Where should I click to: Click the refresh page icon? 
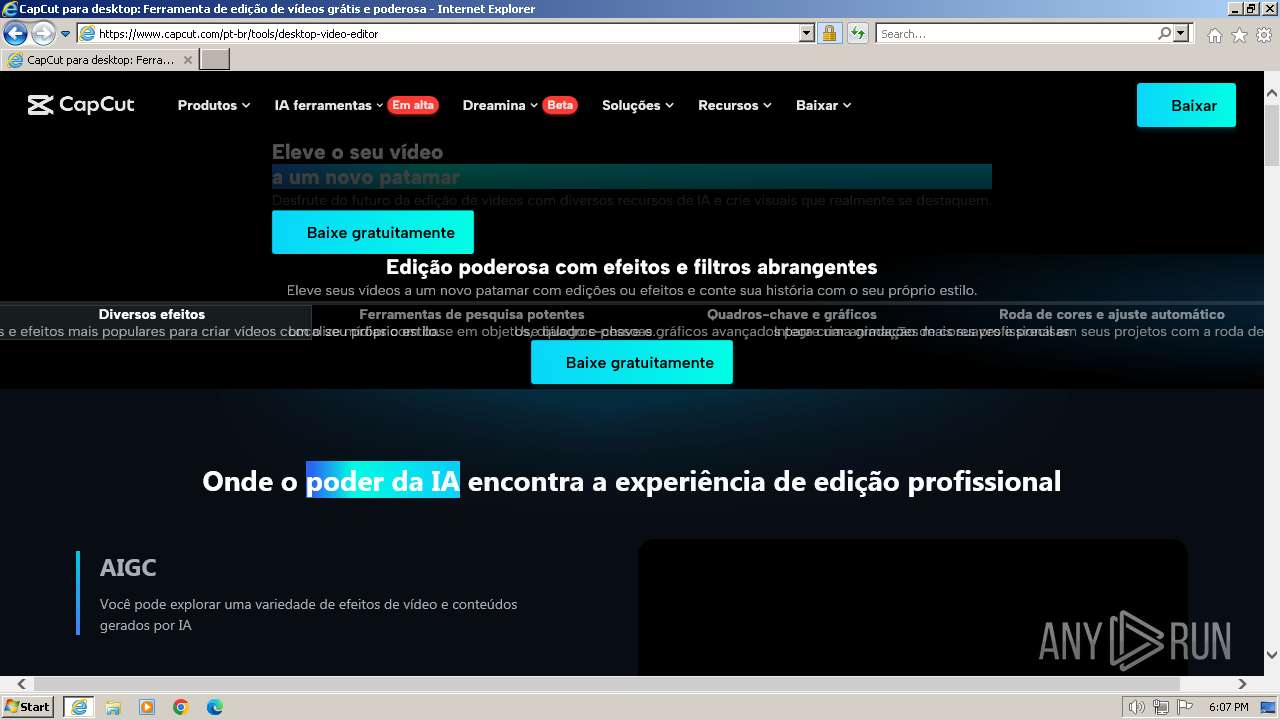858,33
